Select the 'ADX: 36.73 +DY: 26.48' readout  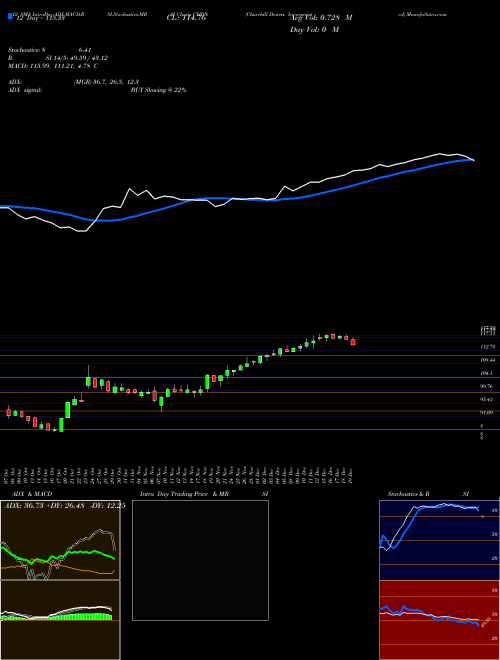[44, 506]
